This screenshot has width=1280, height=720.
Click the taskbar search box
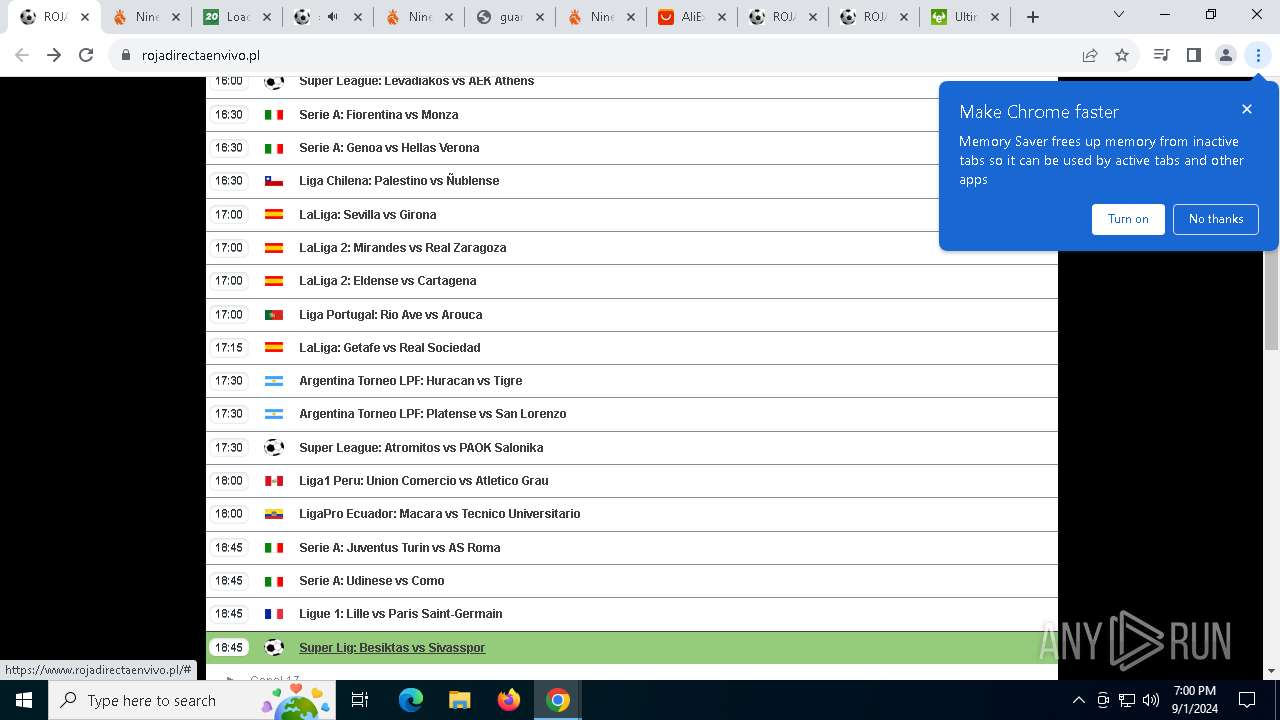pos(190,700)
